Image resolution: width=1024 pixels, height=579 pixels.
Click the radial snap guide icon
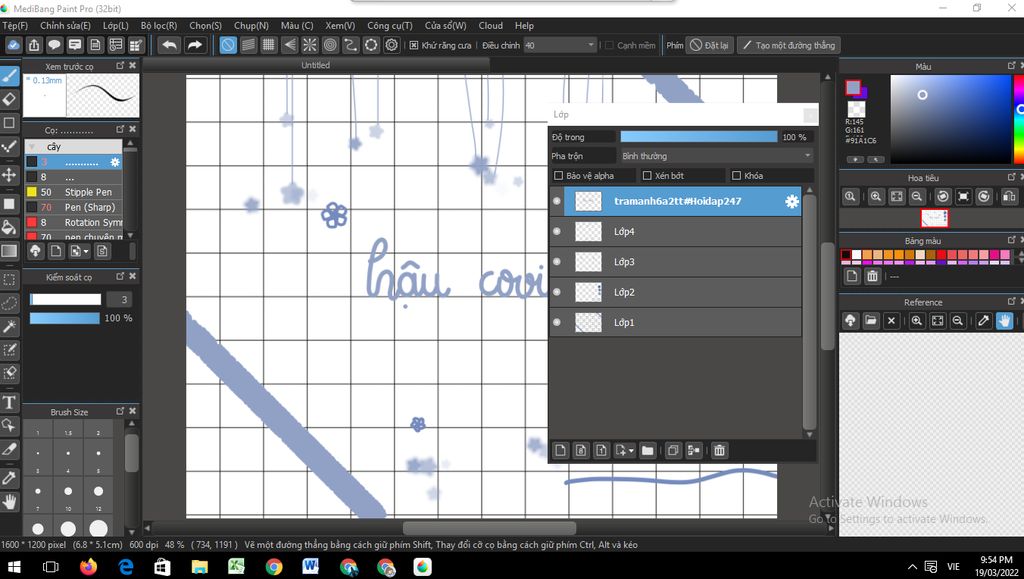coord(309,45)
